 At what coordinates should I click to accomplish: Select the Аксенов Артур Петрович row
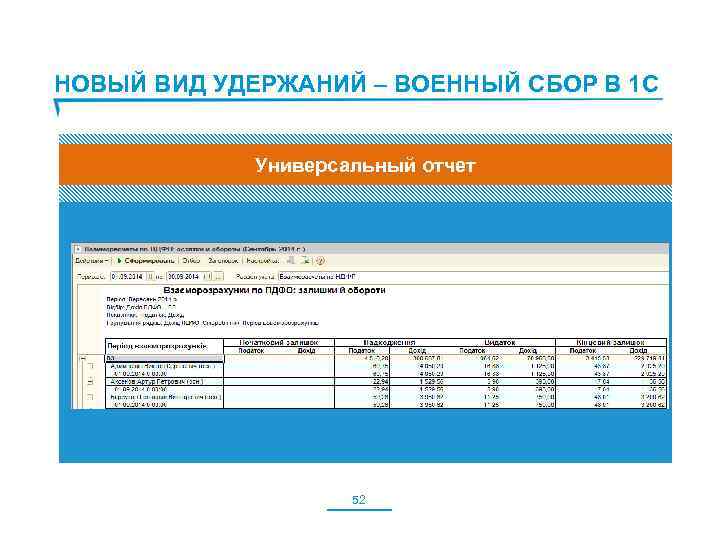tap(386, 382)
